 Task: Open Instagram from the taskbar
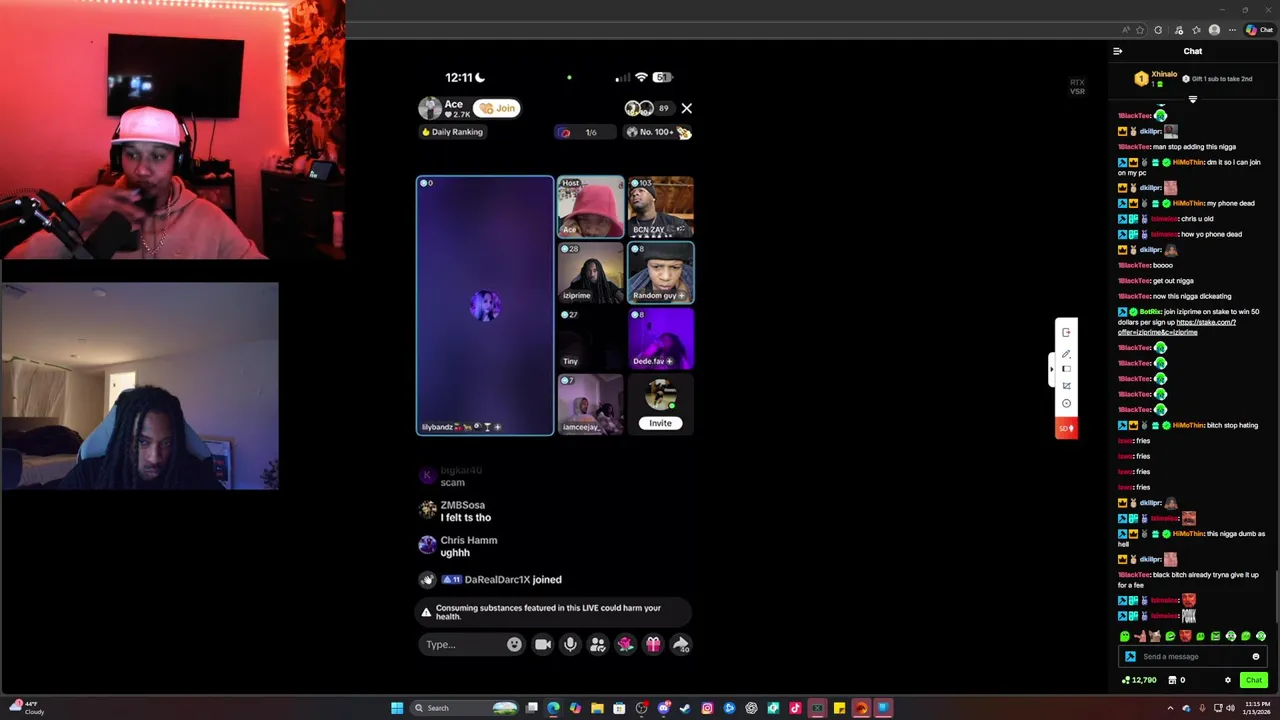[707, 708]
